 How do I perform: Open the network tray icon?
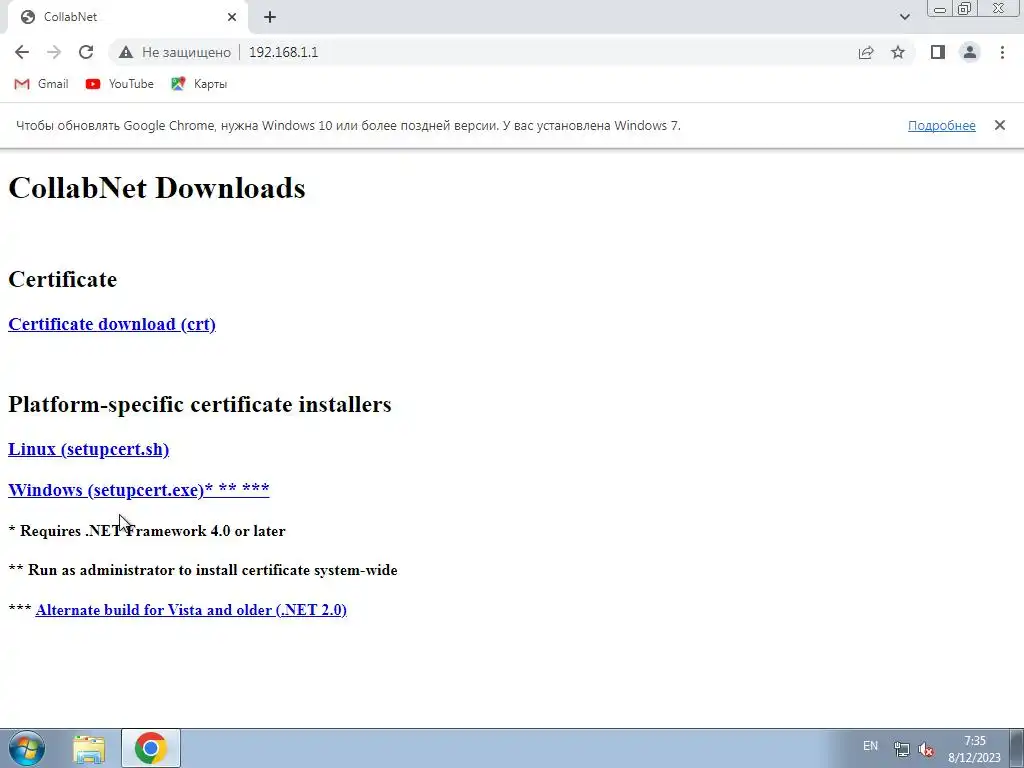click(902, 749)
